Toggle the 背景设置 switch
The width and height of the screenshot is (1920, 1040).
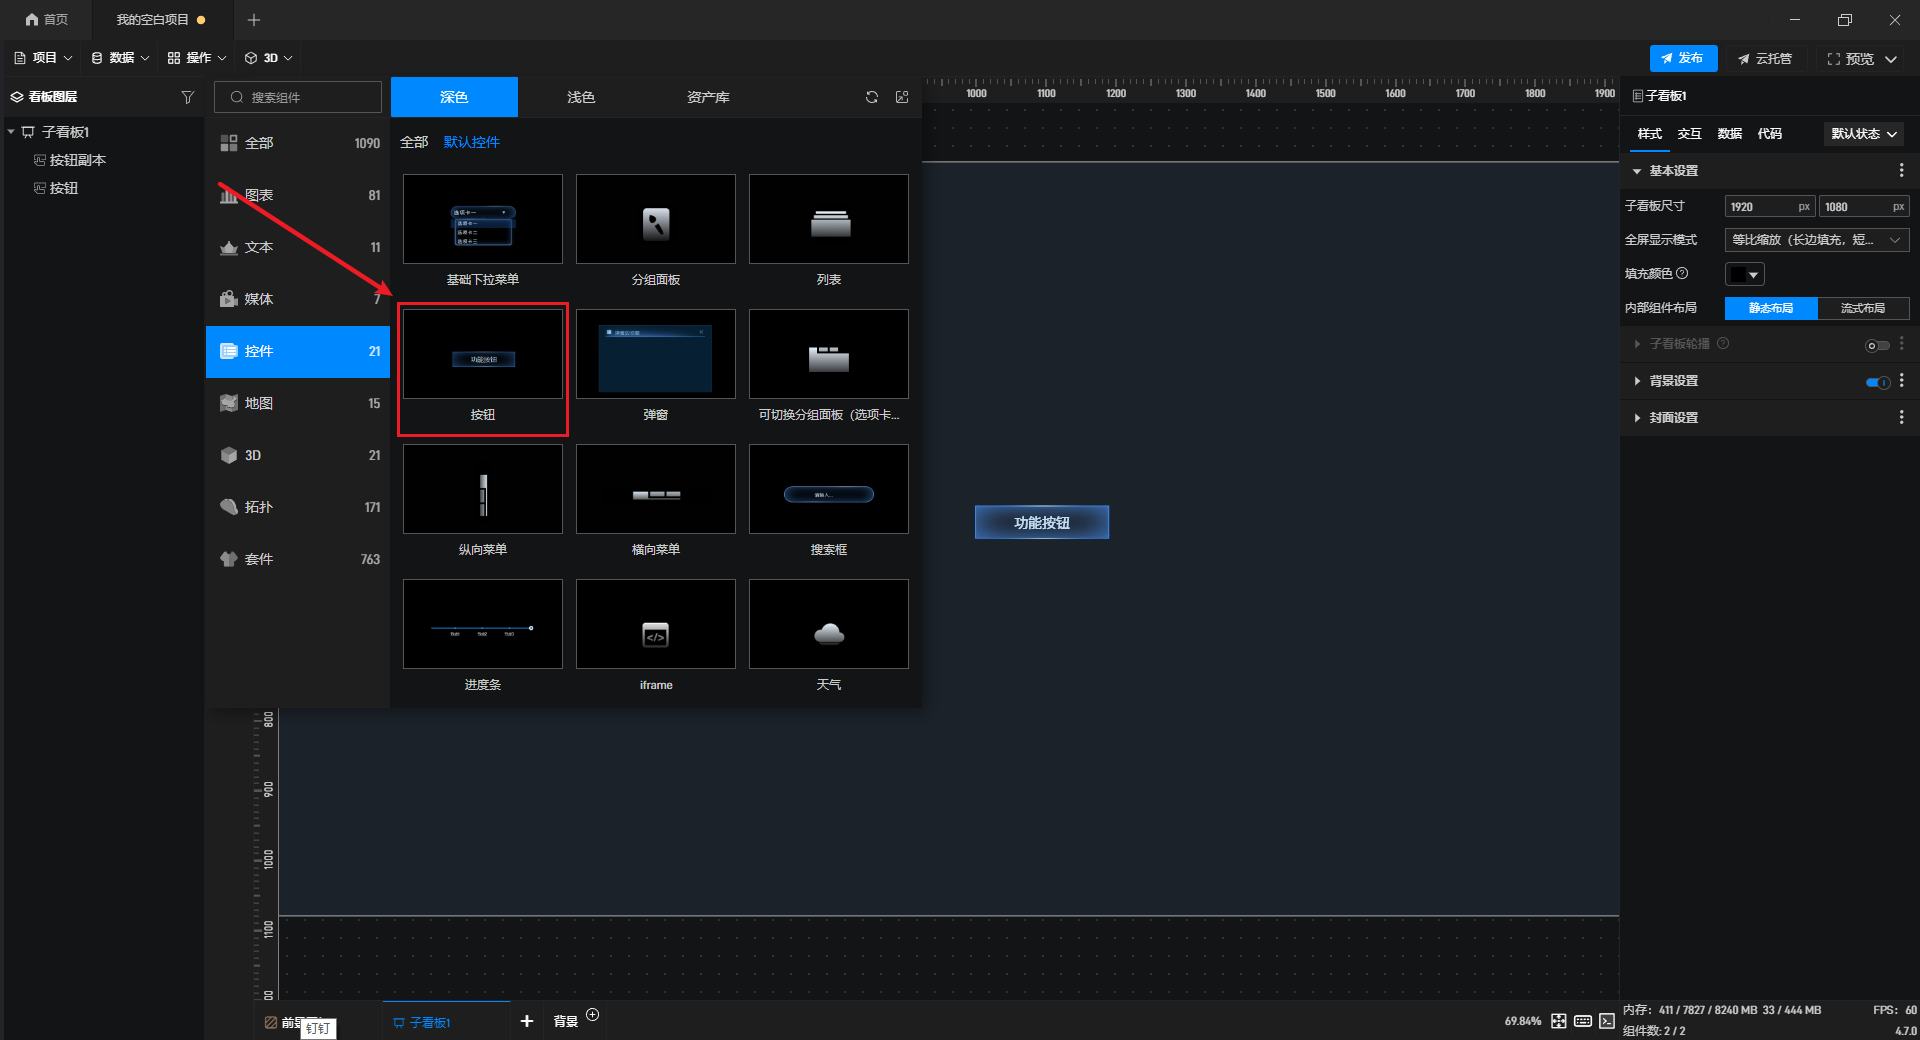(1877, 382)
